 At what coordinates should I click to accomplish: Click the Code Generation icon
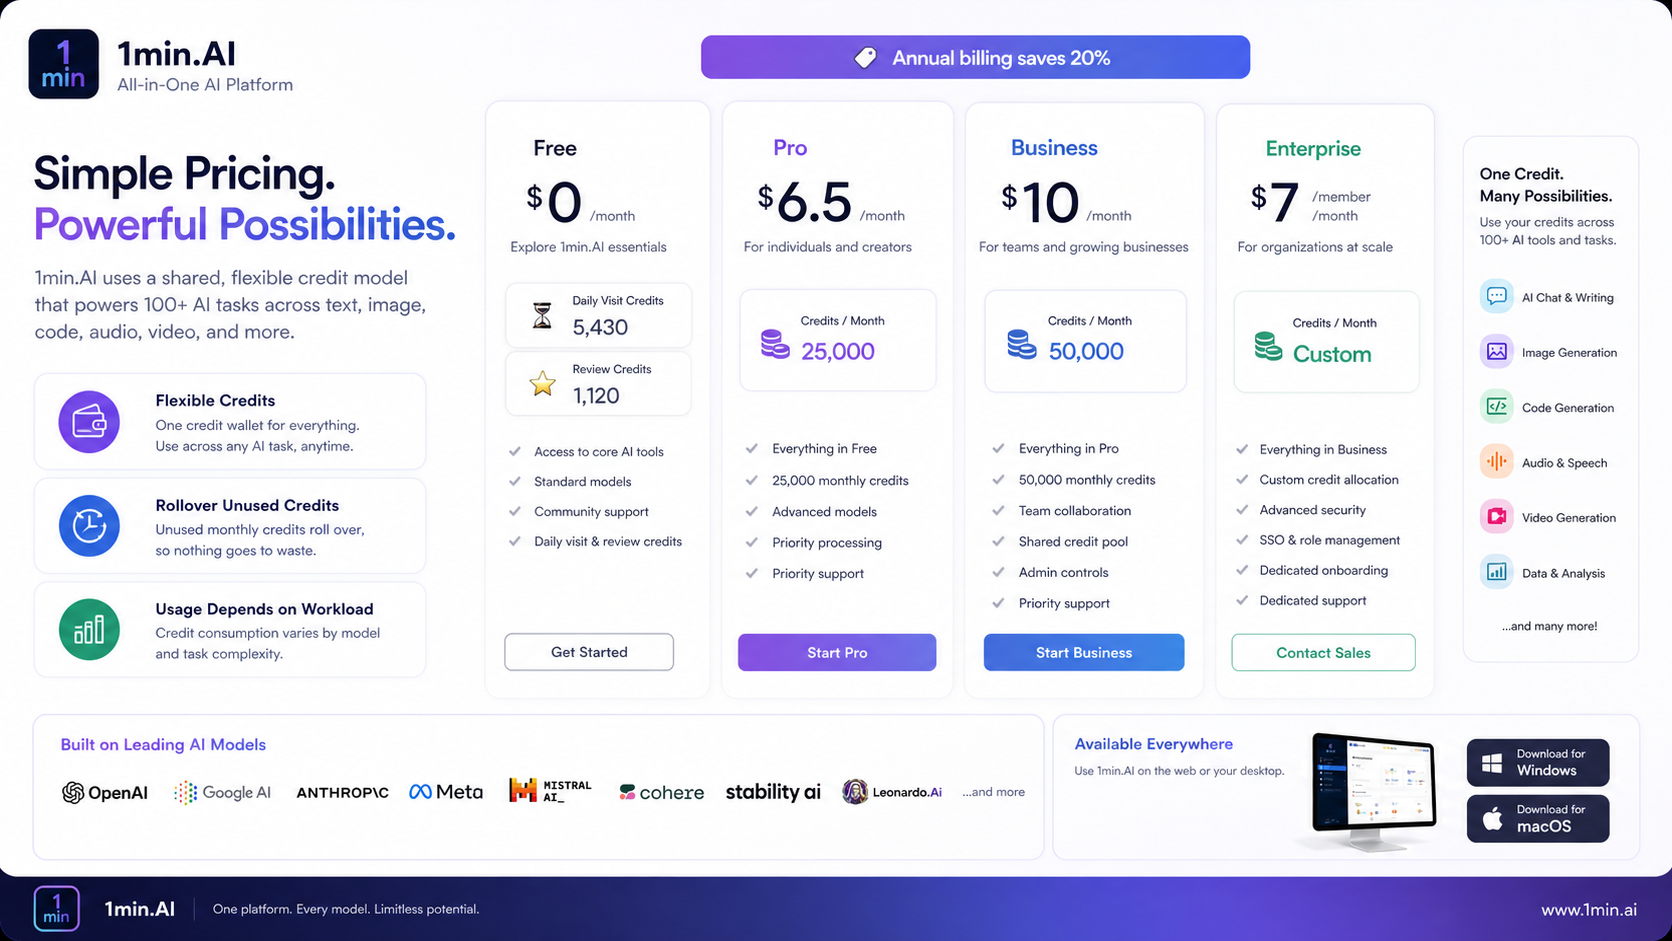[1496, 407]
